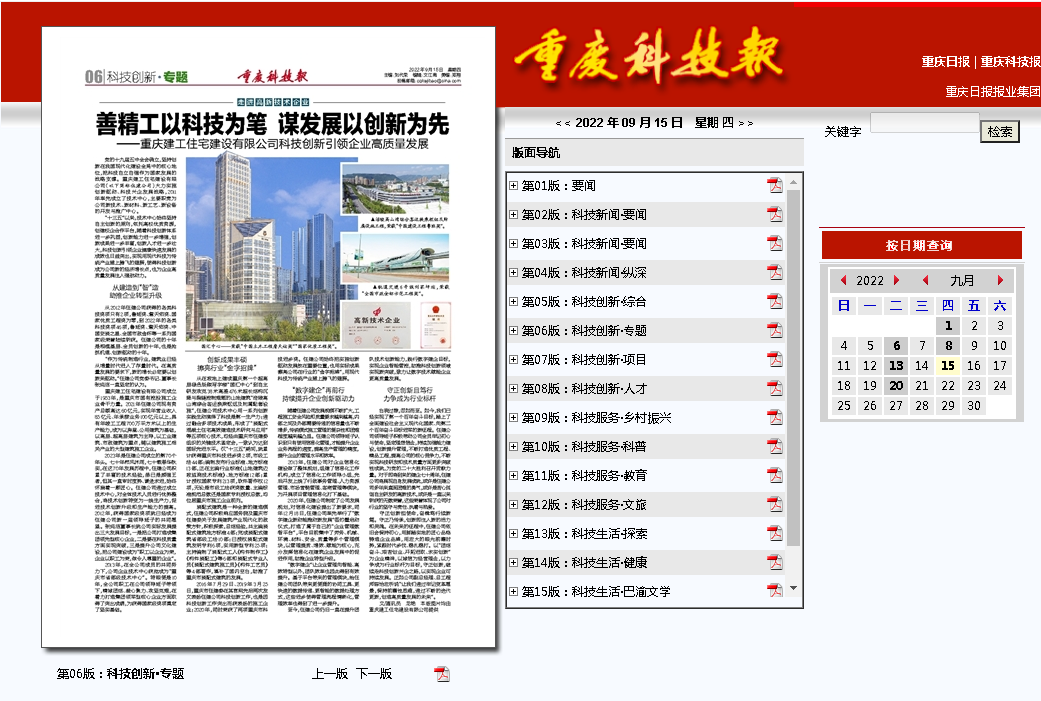Expand the 第14版 科技生活·健康 section
This screenshot has height=701, width=1041.
(513, 562)
